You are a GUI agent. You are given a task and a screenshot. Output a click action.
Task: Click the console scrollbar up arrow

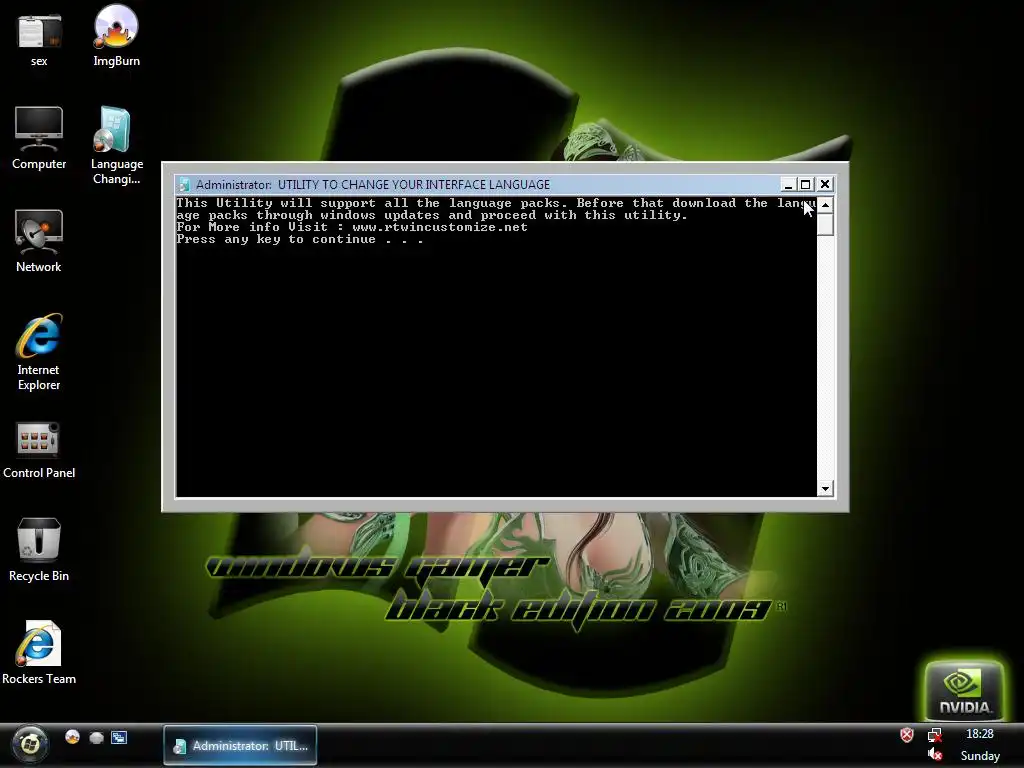(825, 205)
